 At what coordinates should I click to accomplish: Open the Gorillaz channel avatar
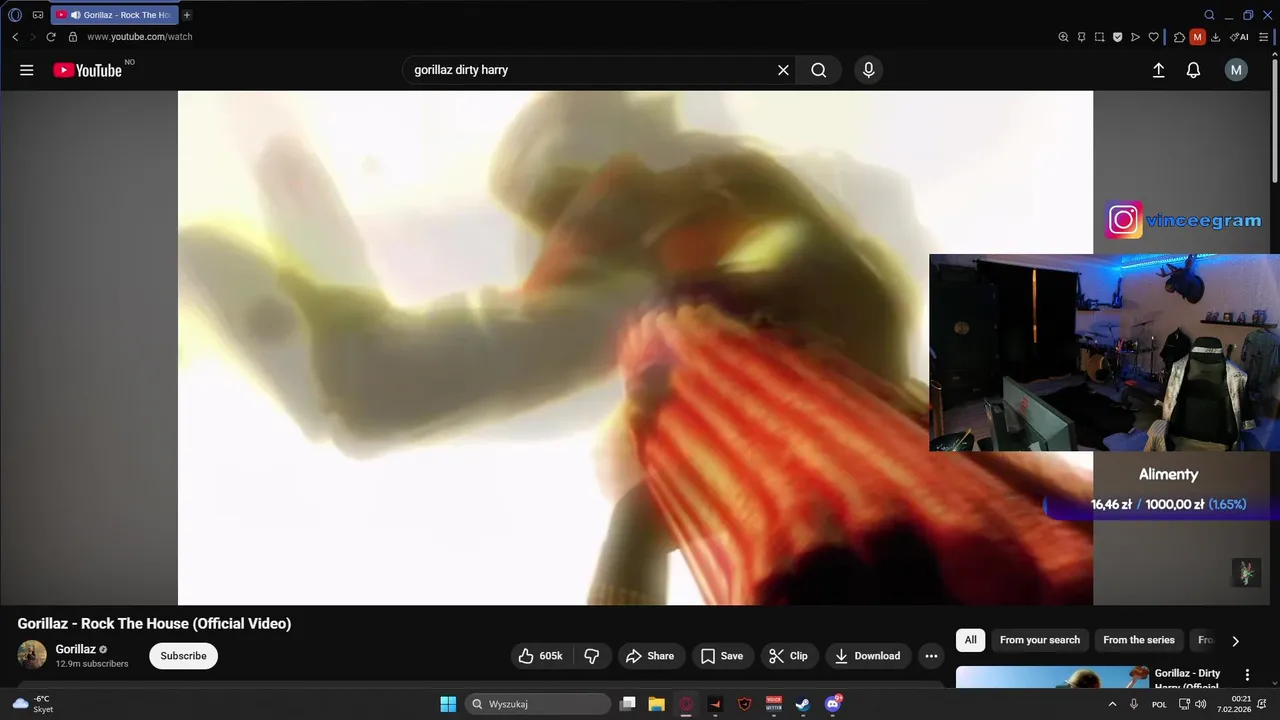click(x=32, y=655)
